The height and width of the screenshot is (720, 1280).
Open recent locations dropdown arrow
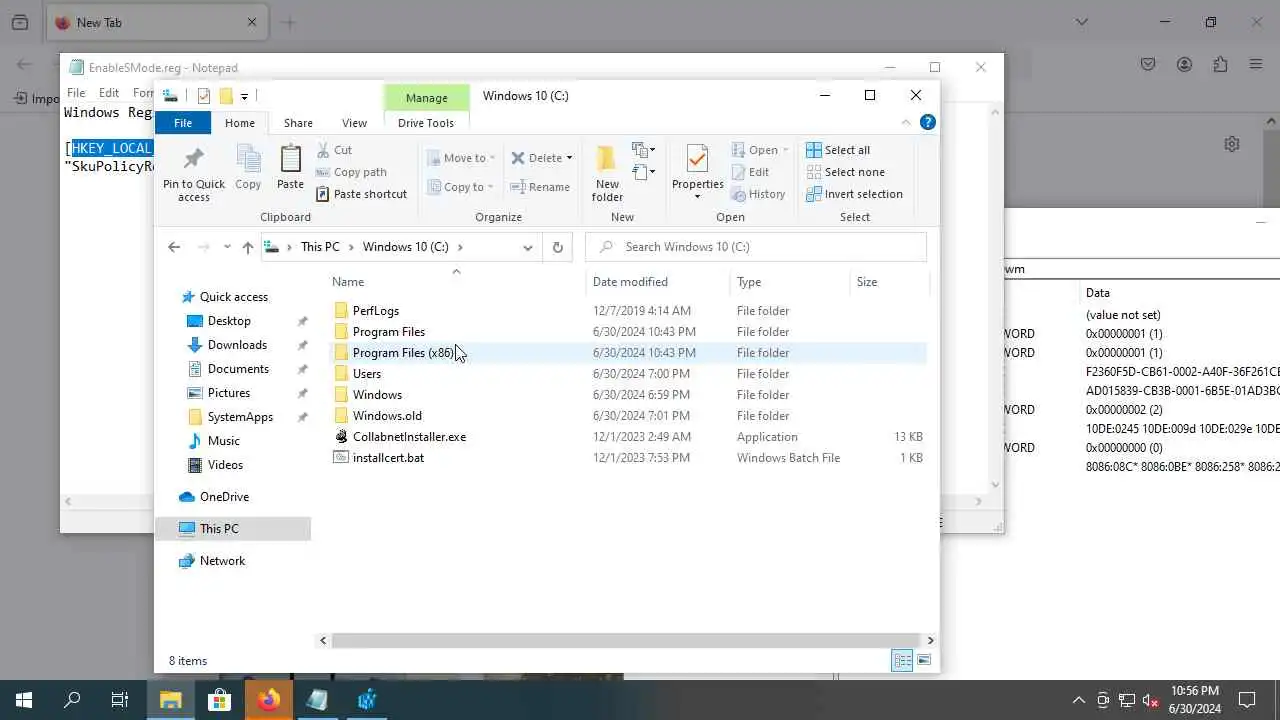click(x=227, y=247)
